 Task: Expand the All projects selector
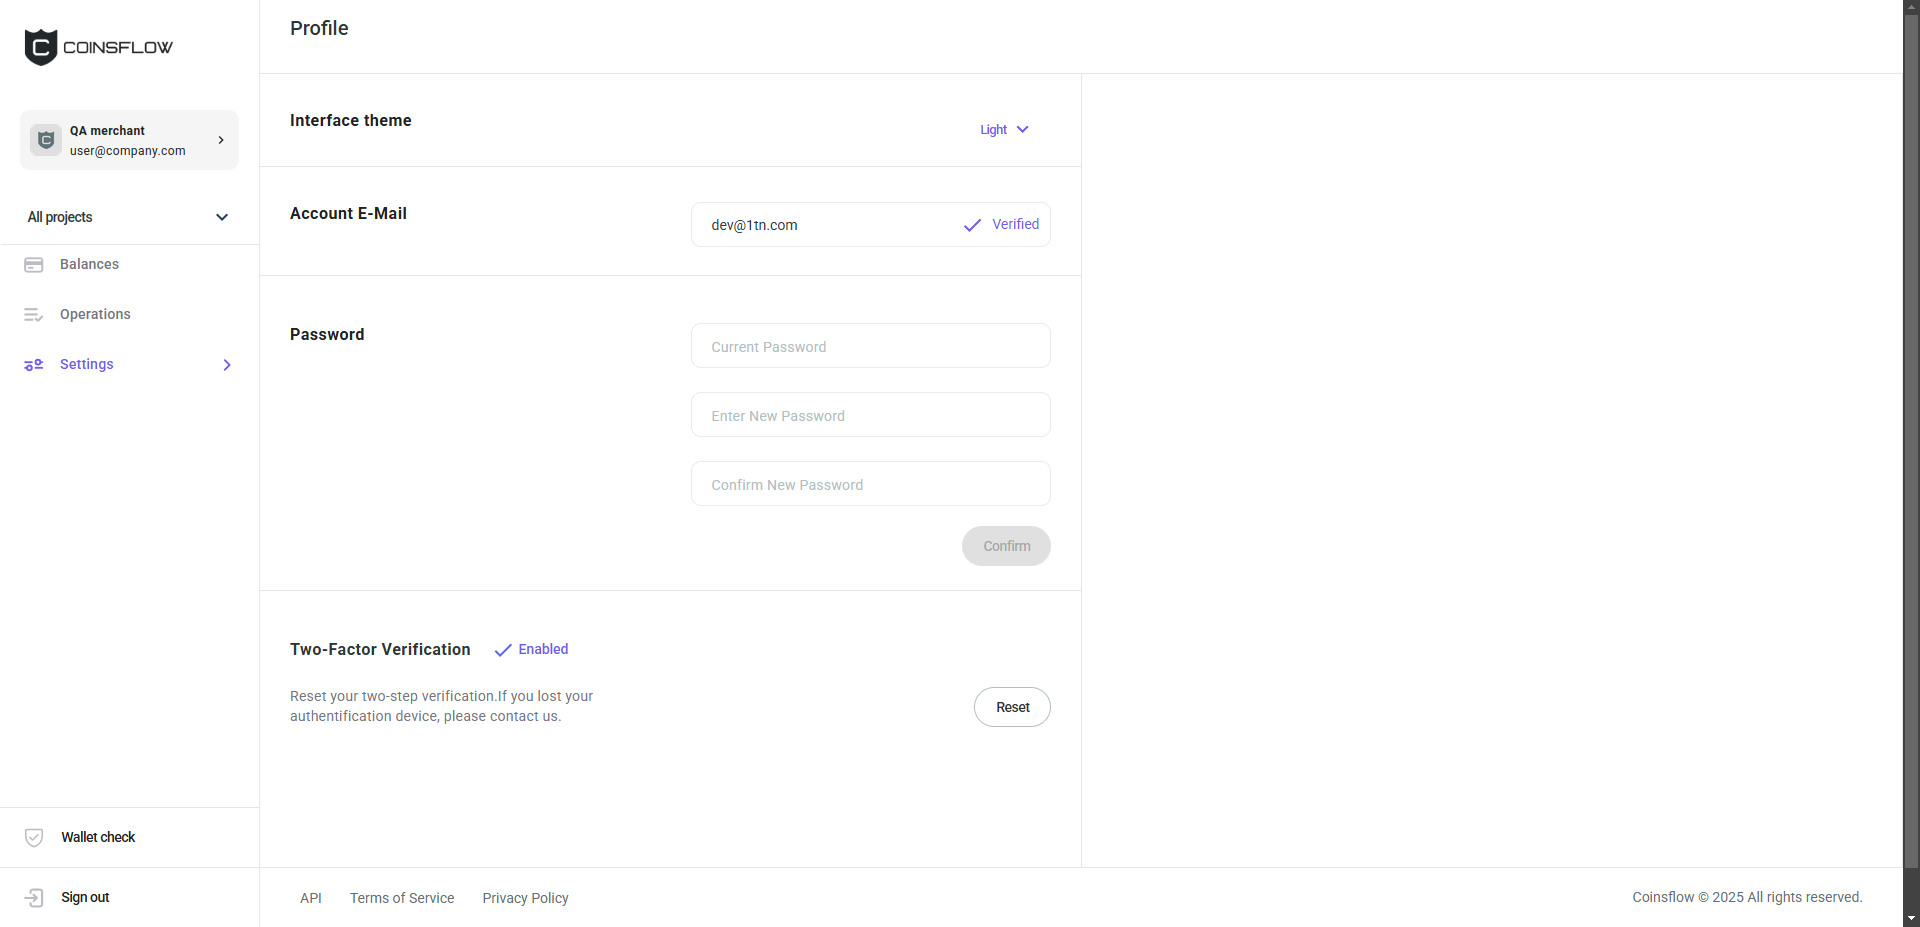point(222,217)
